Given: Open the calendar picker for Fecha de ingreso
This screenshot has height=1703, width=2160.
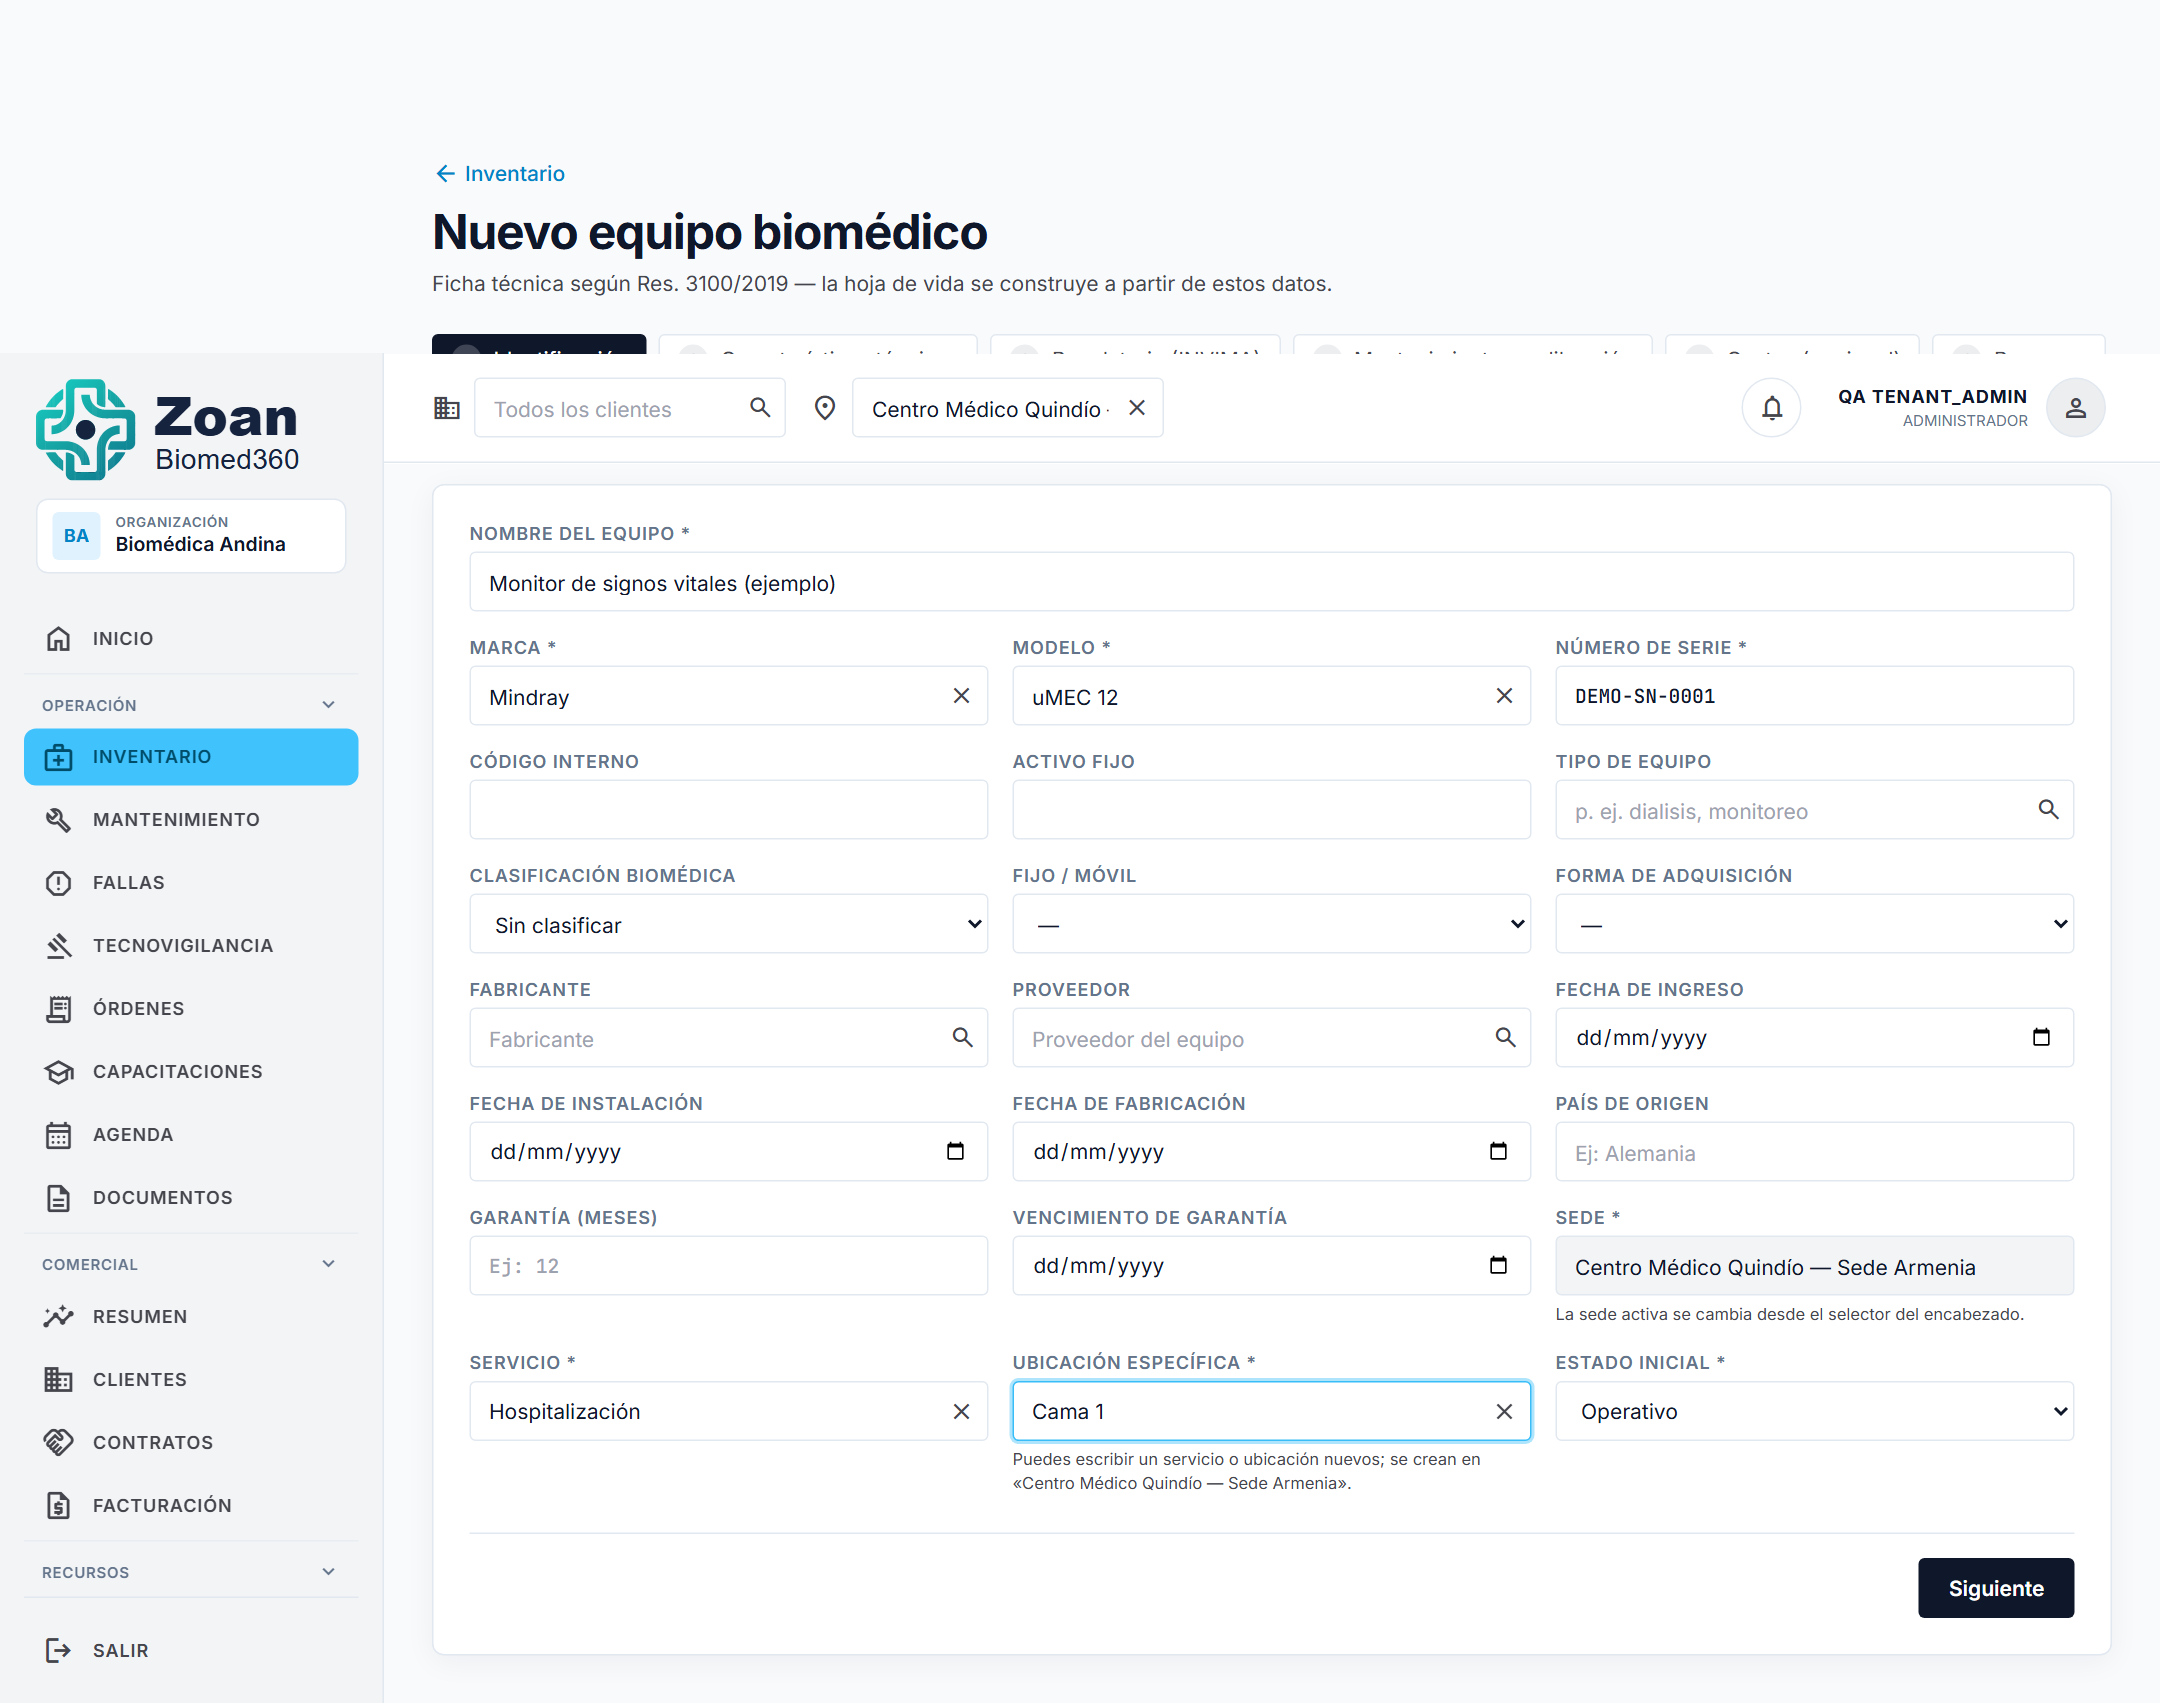Looking at the screenshot, I should click(x=2041, y=1037).
